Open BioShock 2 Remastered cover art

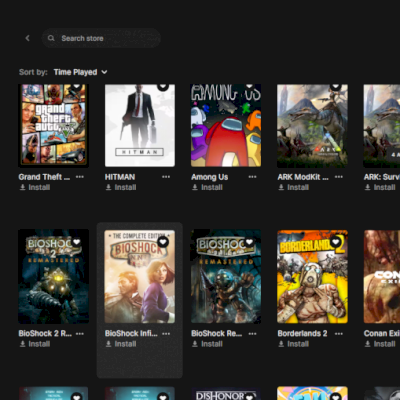(53, 276)
